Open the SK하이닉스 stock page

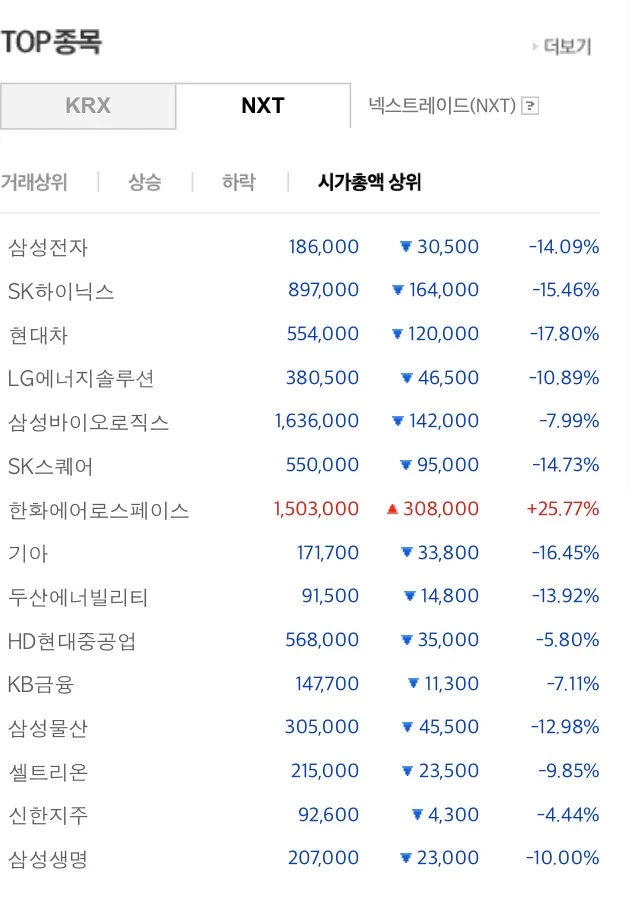point(61,291)
